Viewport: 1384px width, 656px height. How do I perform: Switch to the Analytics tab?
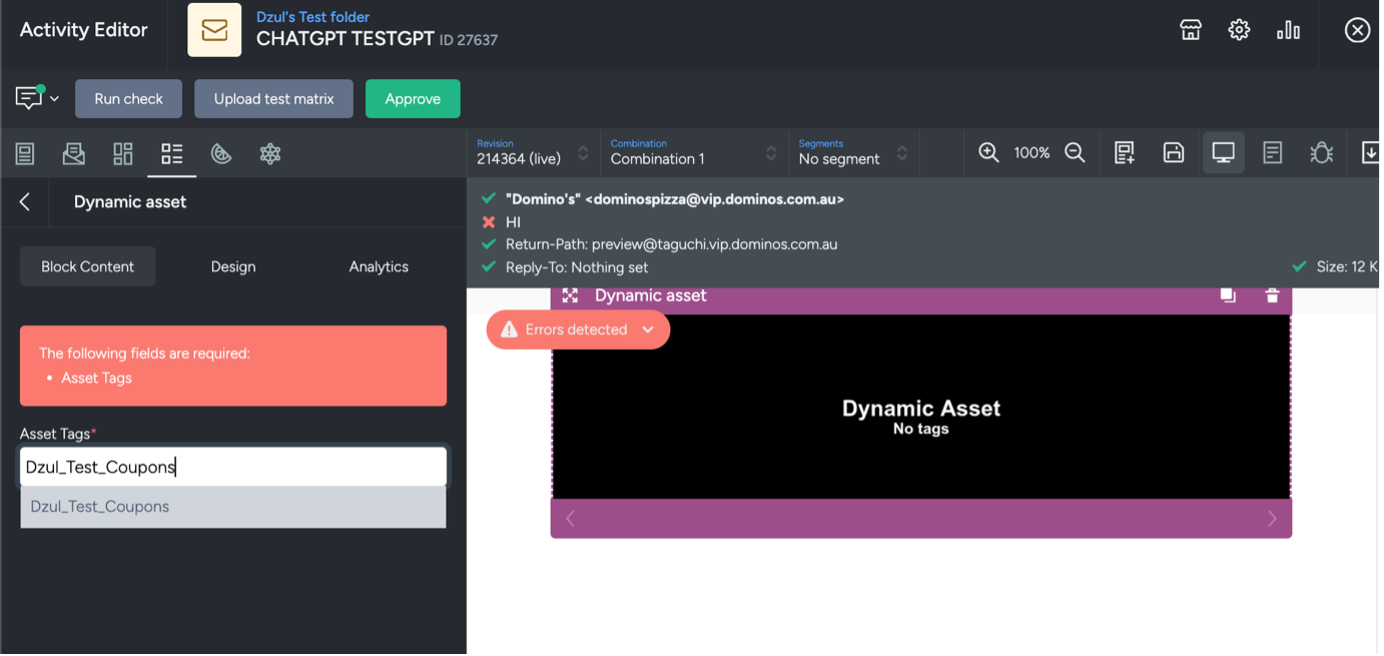[378, 267]
